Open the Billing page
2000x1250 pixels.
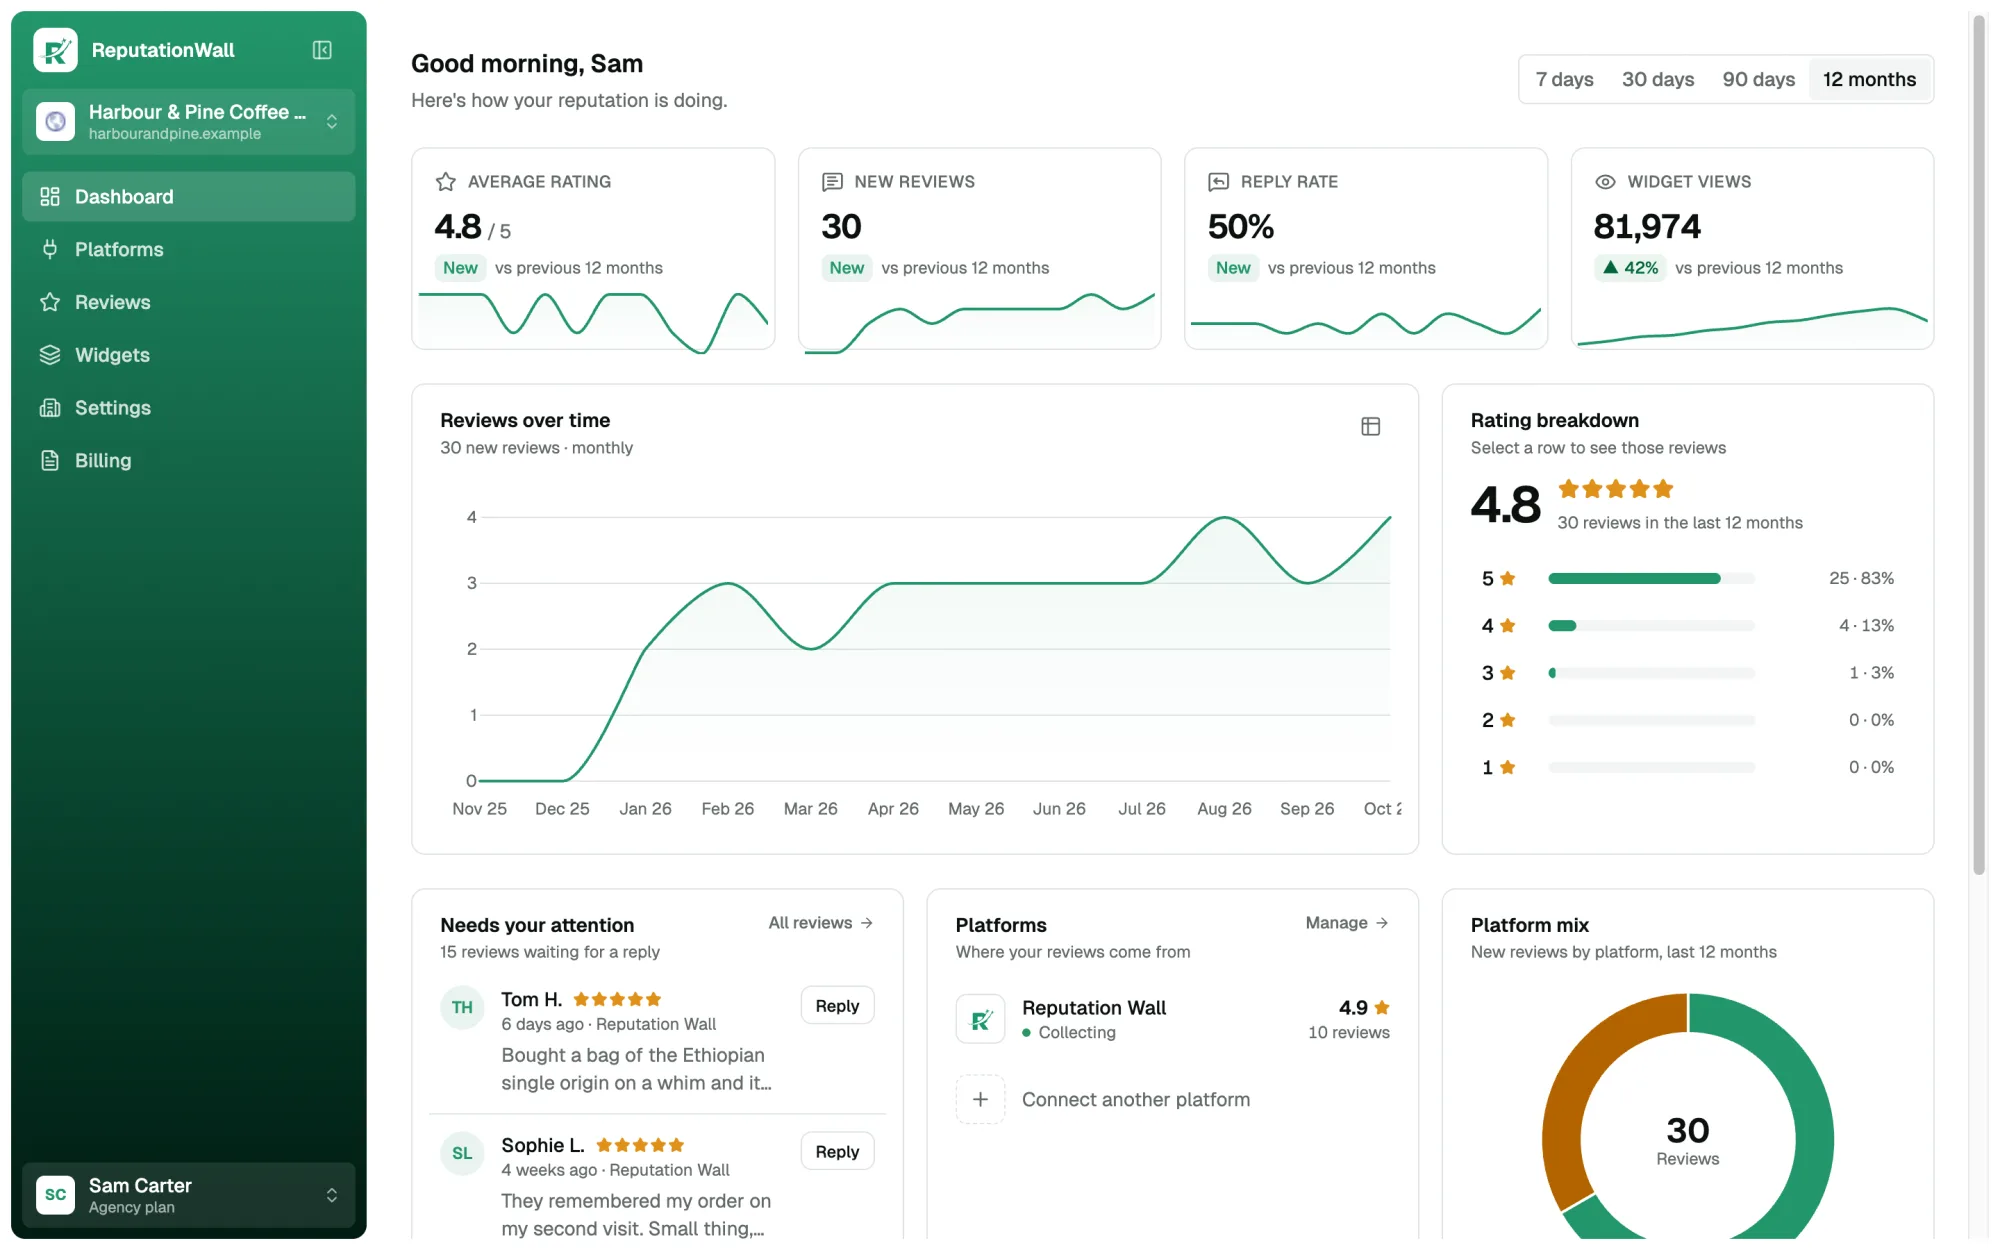pyautogui.click(x=189, y=461)
